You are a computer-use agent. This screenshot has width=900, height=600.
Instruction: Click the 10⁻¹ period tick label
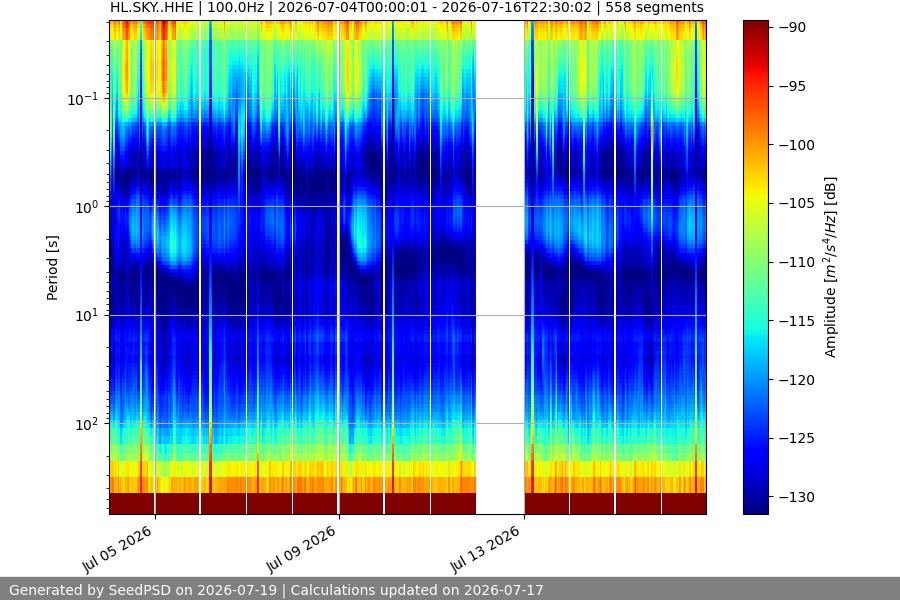coord(82,99)
